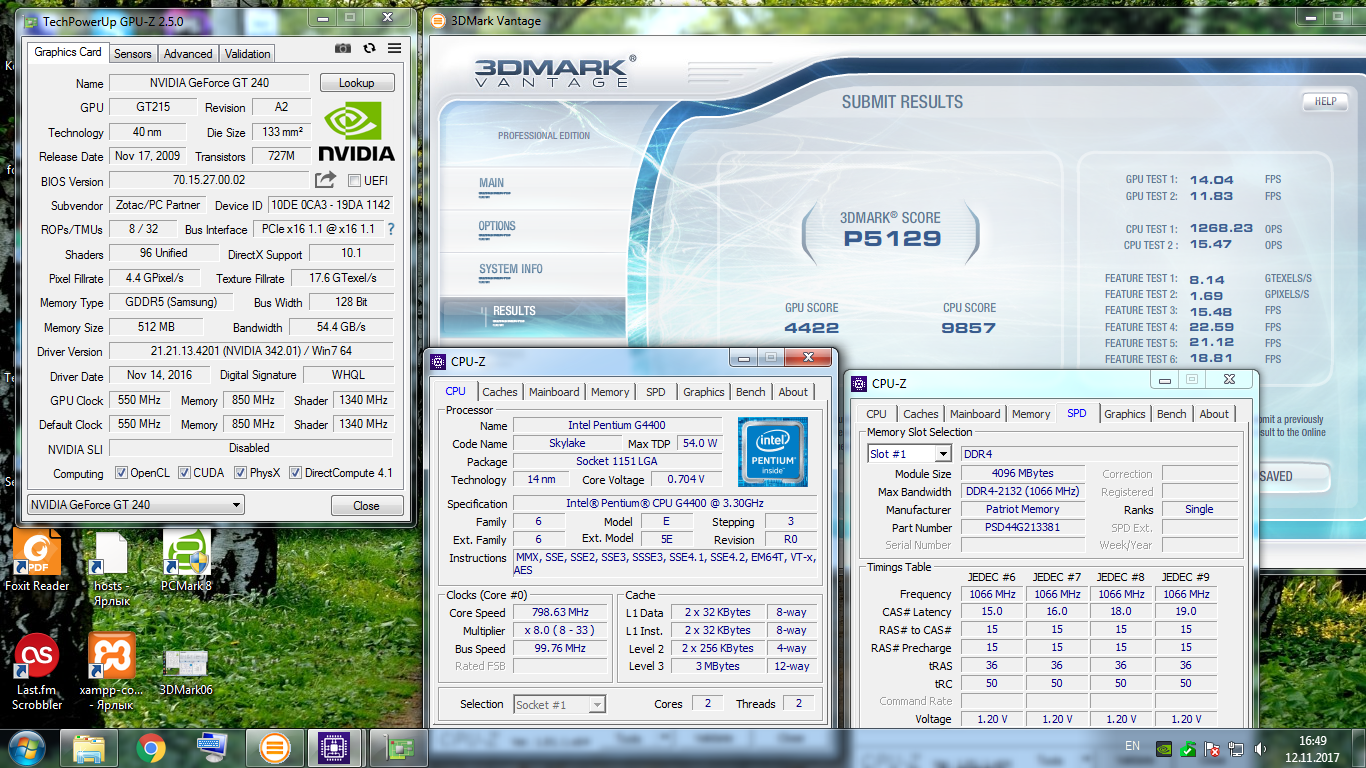Take a GPU-Z screenshot with camera icon
1366x768 pixels.
343,49
